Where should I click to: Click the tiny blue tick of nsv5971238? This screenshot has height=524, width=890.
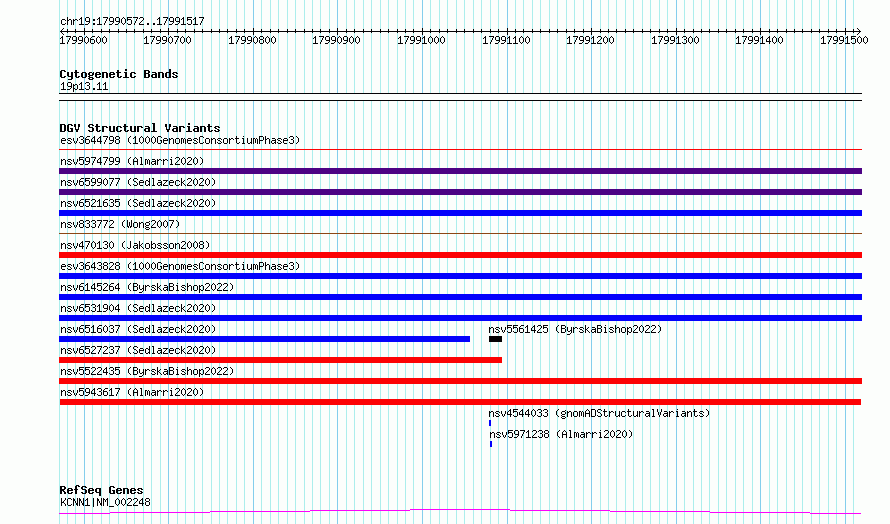click(x=491, y=444)
